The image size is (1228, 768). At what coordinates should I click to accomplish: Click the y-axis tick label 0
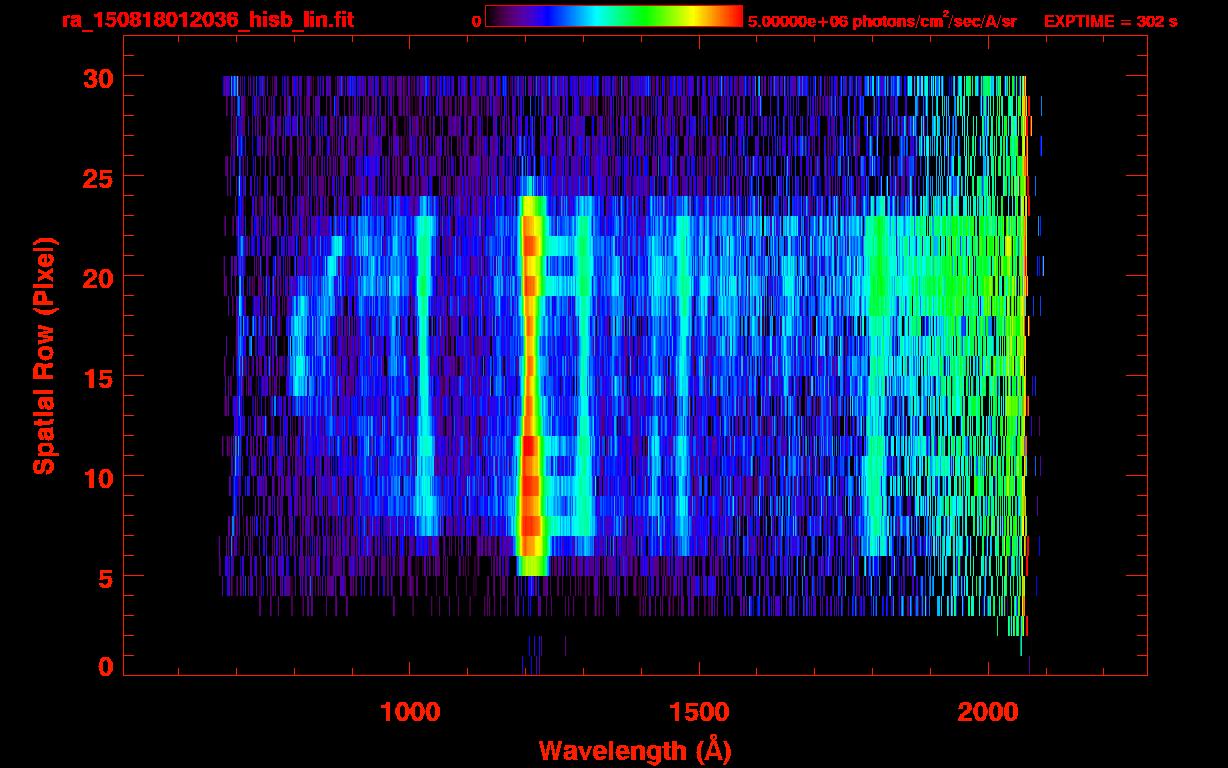pos(105,667)
